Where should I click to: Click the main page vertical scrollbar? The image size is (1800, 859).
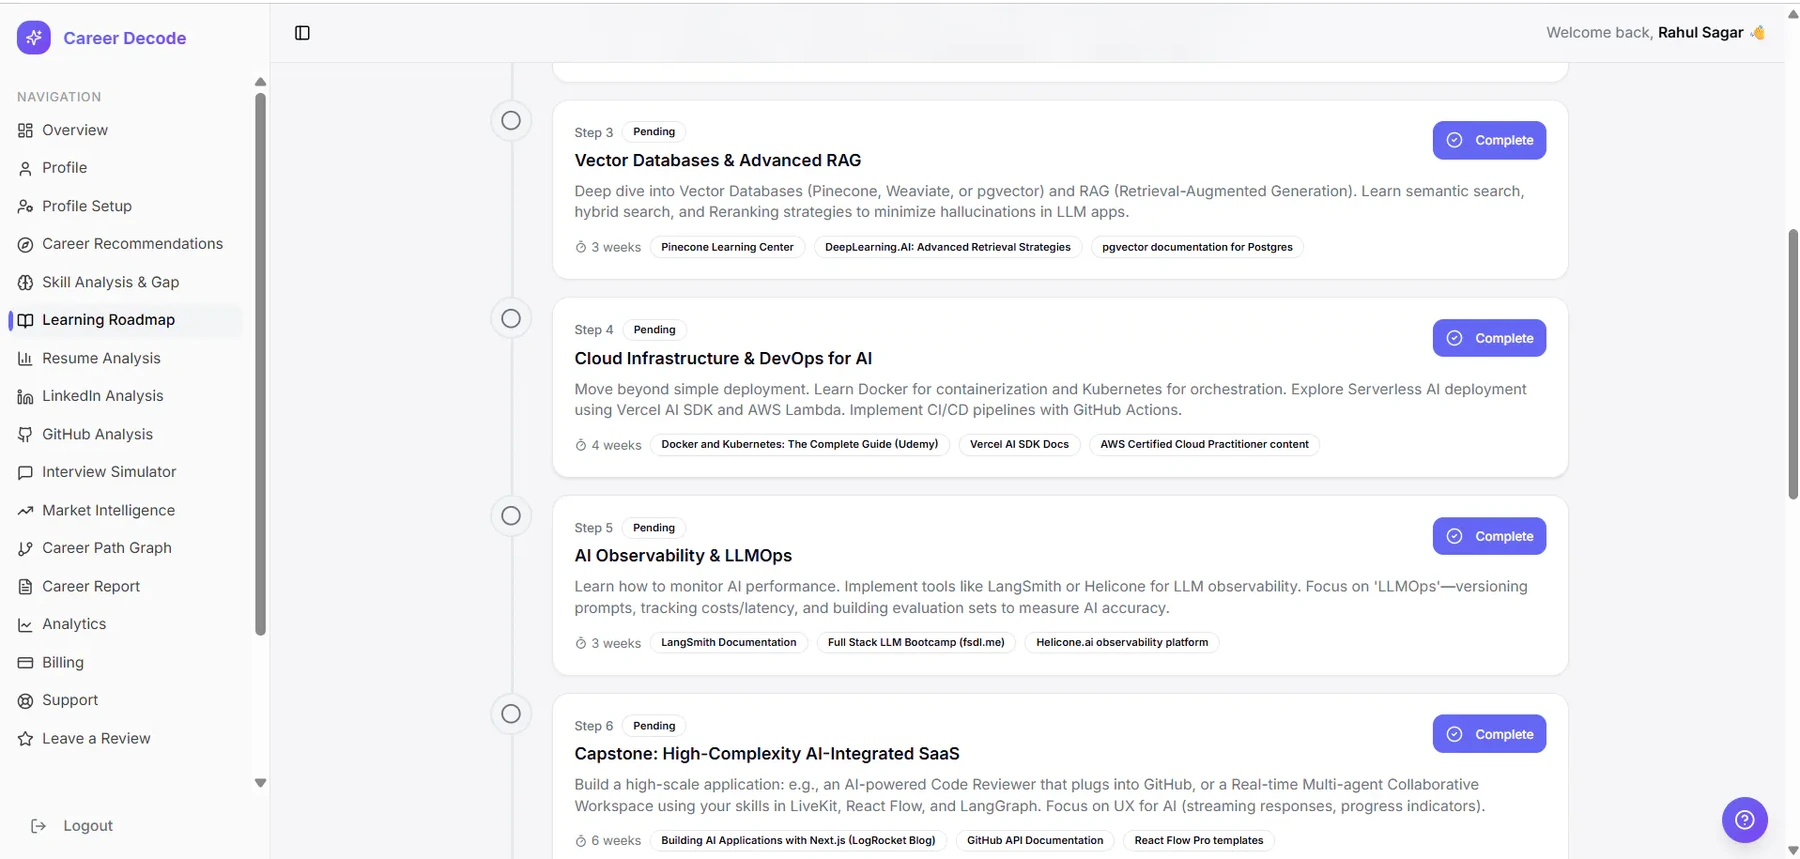tap(1792, 364)
